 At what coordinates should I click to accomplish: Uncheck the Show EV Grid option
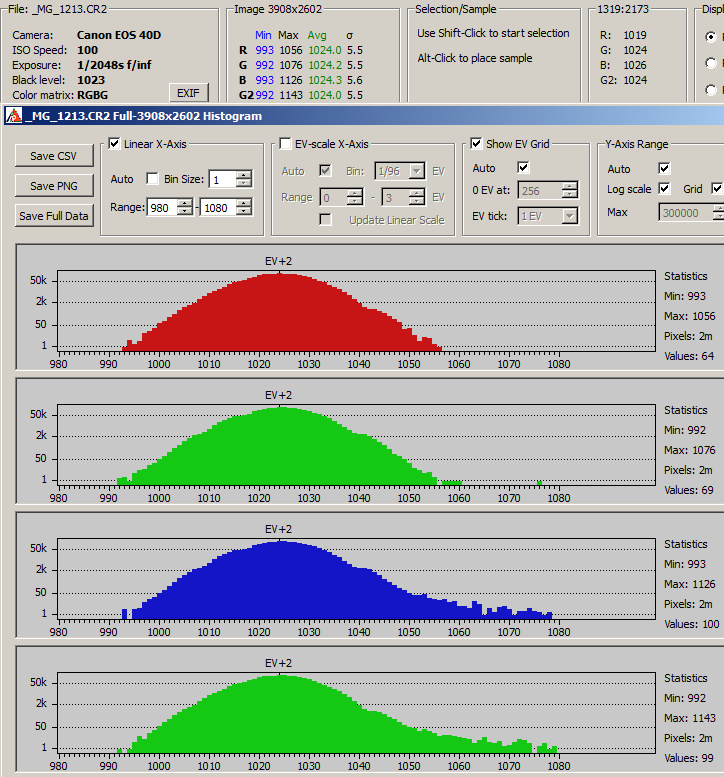tap(476, 144)
